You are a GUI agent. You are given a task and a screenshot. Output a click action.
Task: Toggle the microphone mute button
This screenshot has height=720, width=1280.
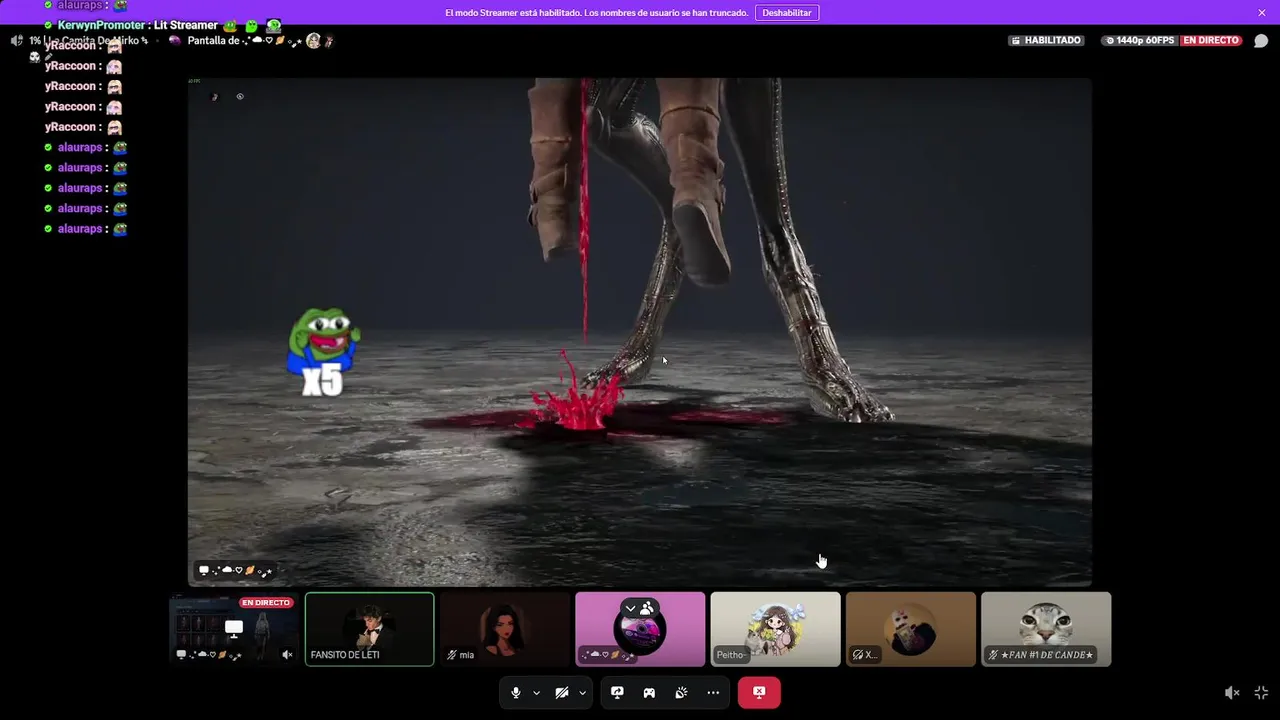(516, 693)
